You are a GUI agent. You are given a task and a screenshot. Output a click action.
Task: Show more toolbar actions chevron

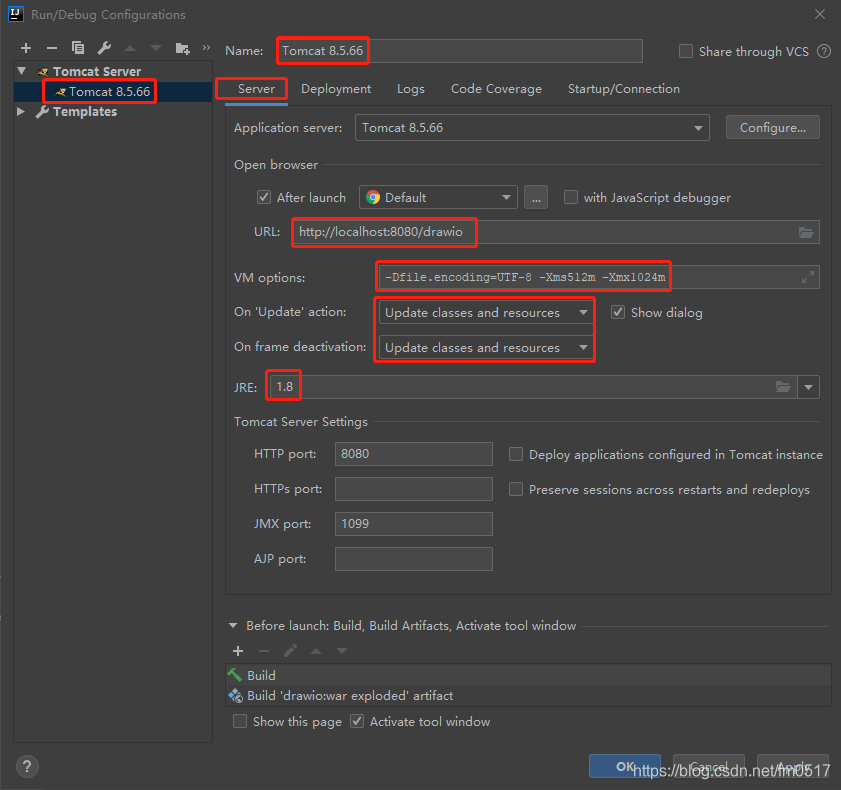tap(206, 48)
